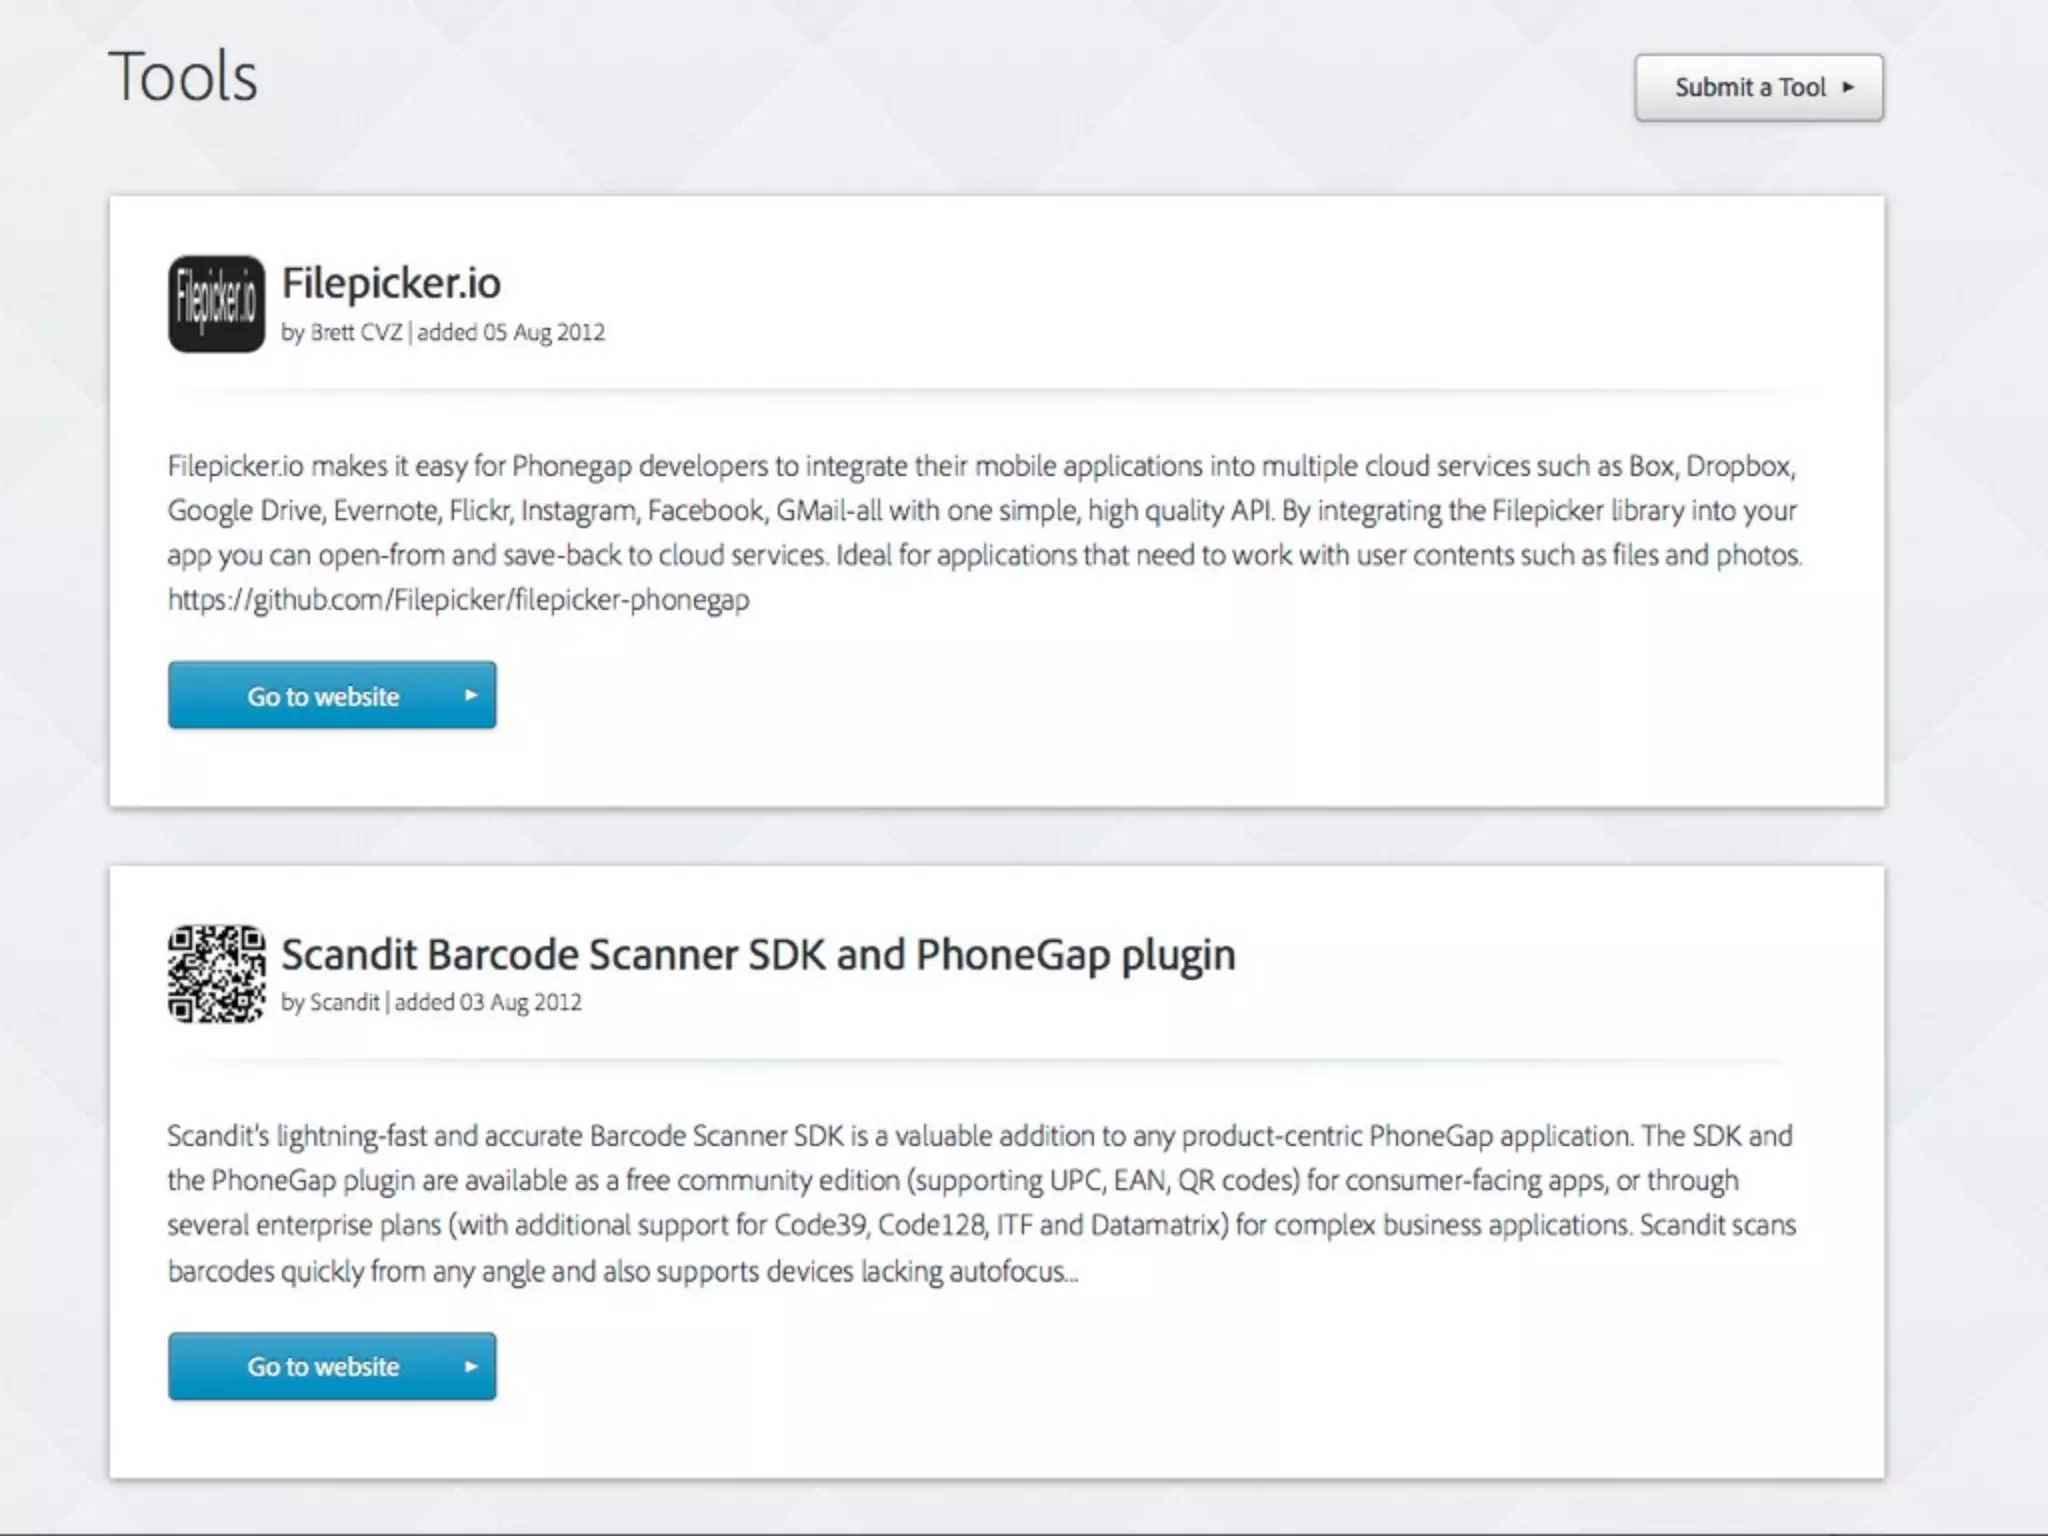Click the Scandit QR code icon
Image resolution: width=2048 pixels, height=1536 pixels.
point(216,974)
